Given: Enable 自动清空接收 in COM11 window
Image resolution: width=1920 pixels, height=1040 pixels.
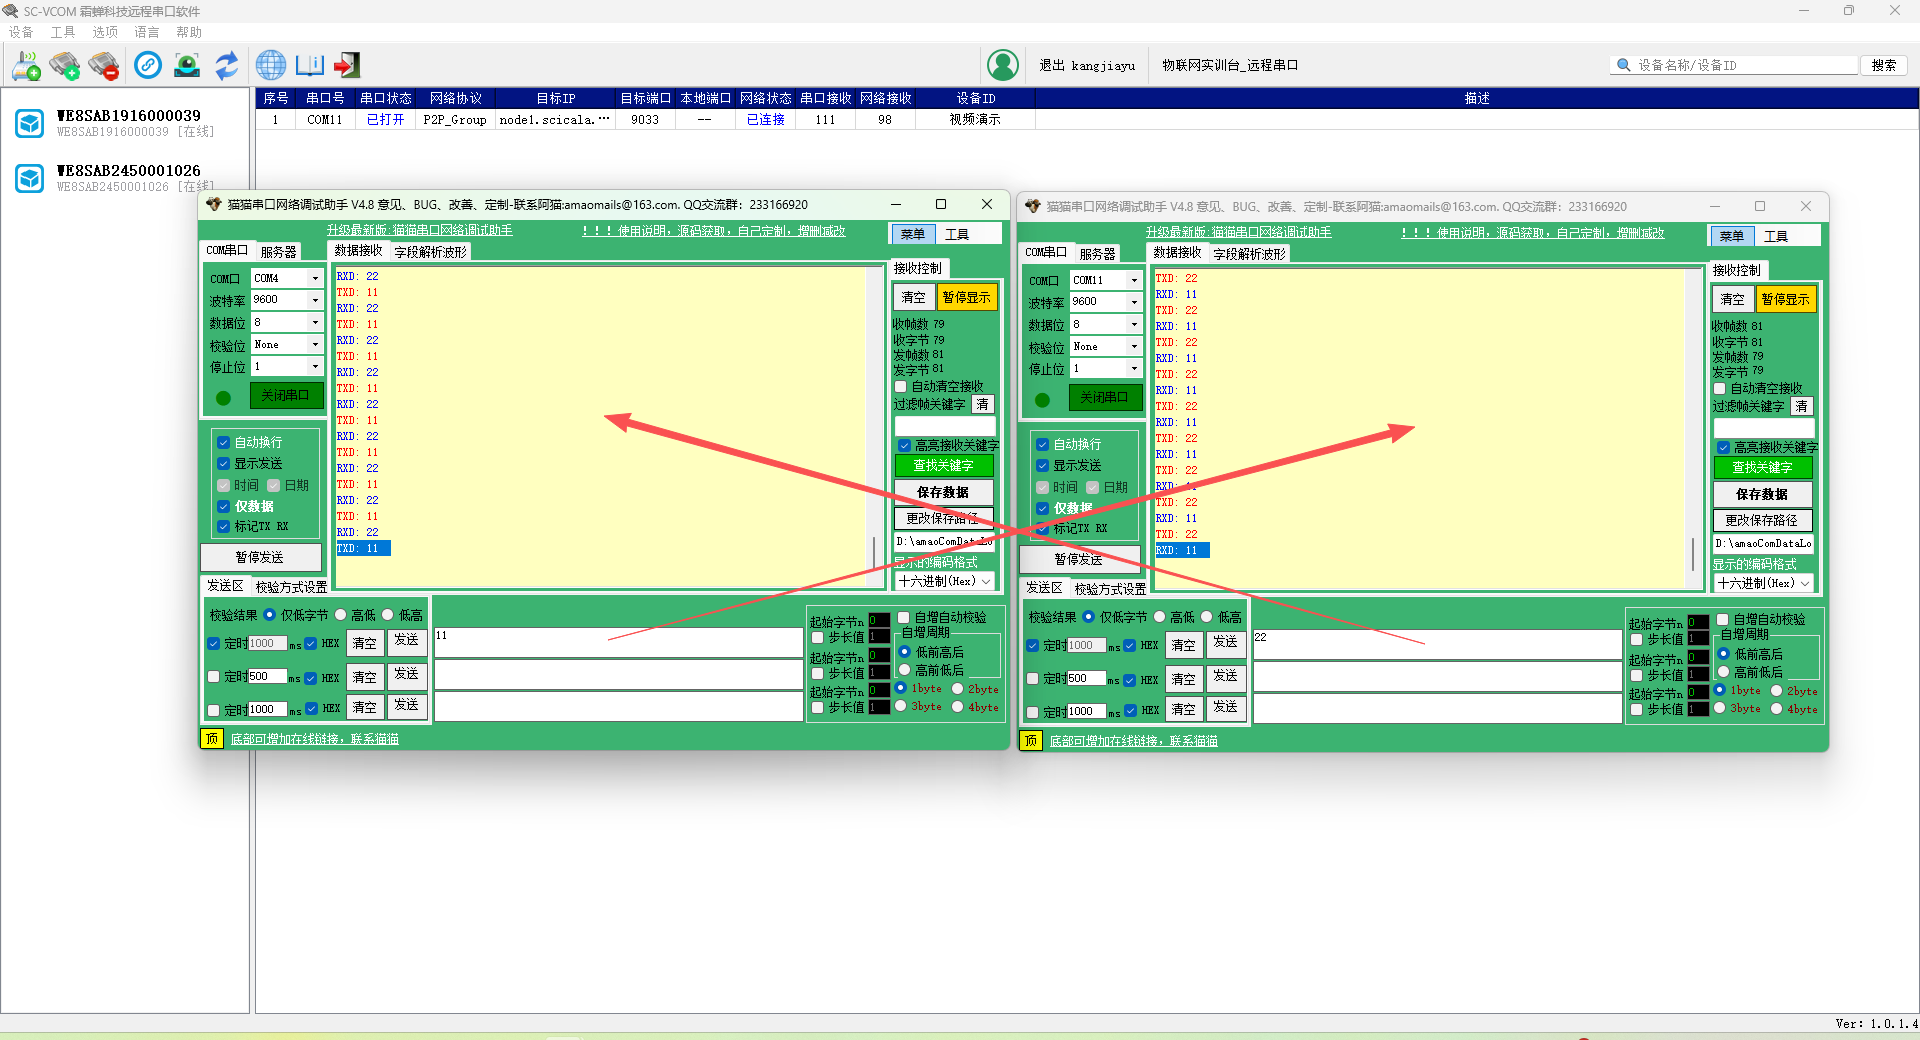Looking at the screenshot, I should [x=1720, y=389].
